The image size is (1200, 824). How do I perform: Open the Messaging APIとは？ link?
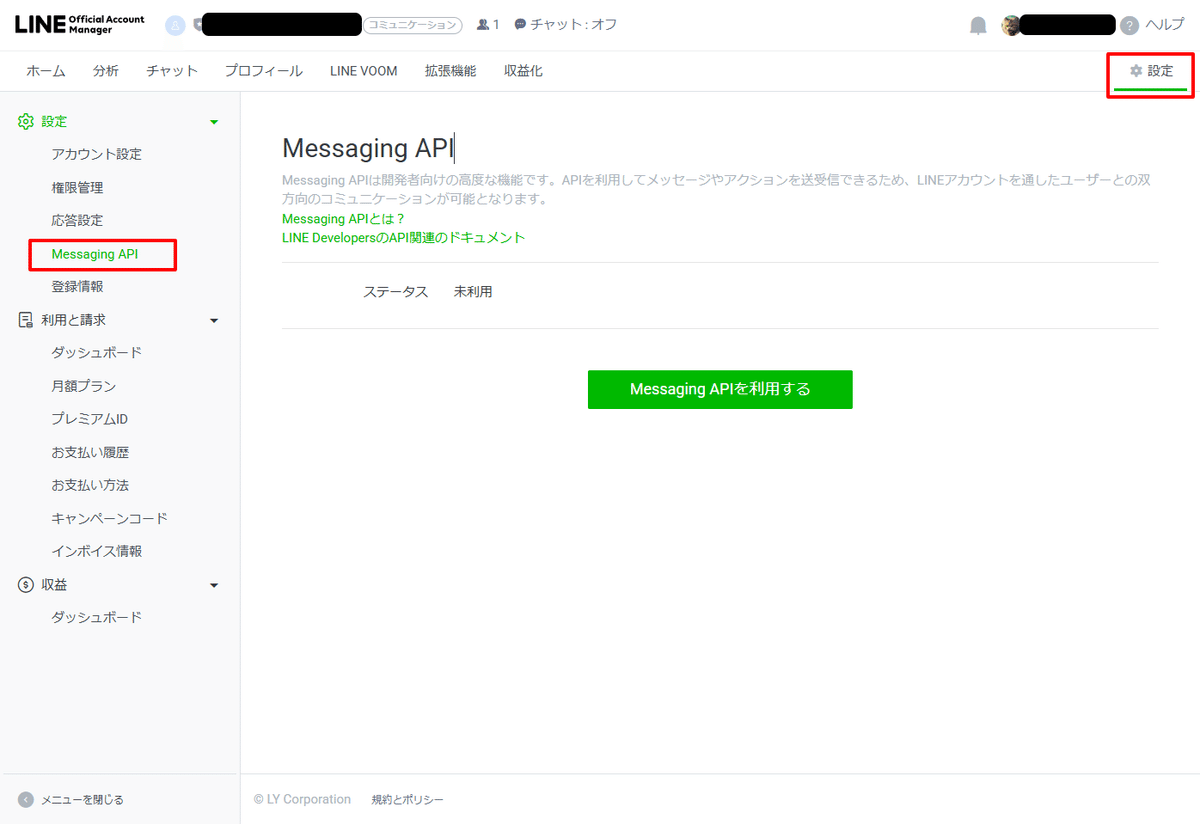pyautogui.click(x=343, y=218)
